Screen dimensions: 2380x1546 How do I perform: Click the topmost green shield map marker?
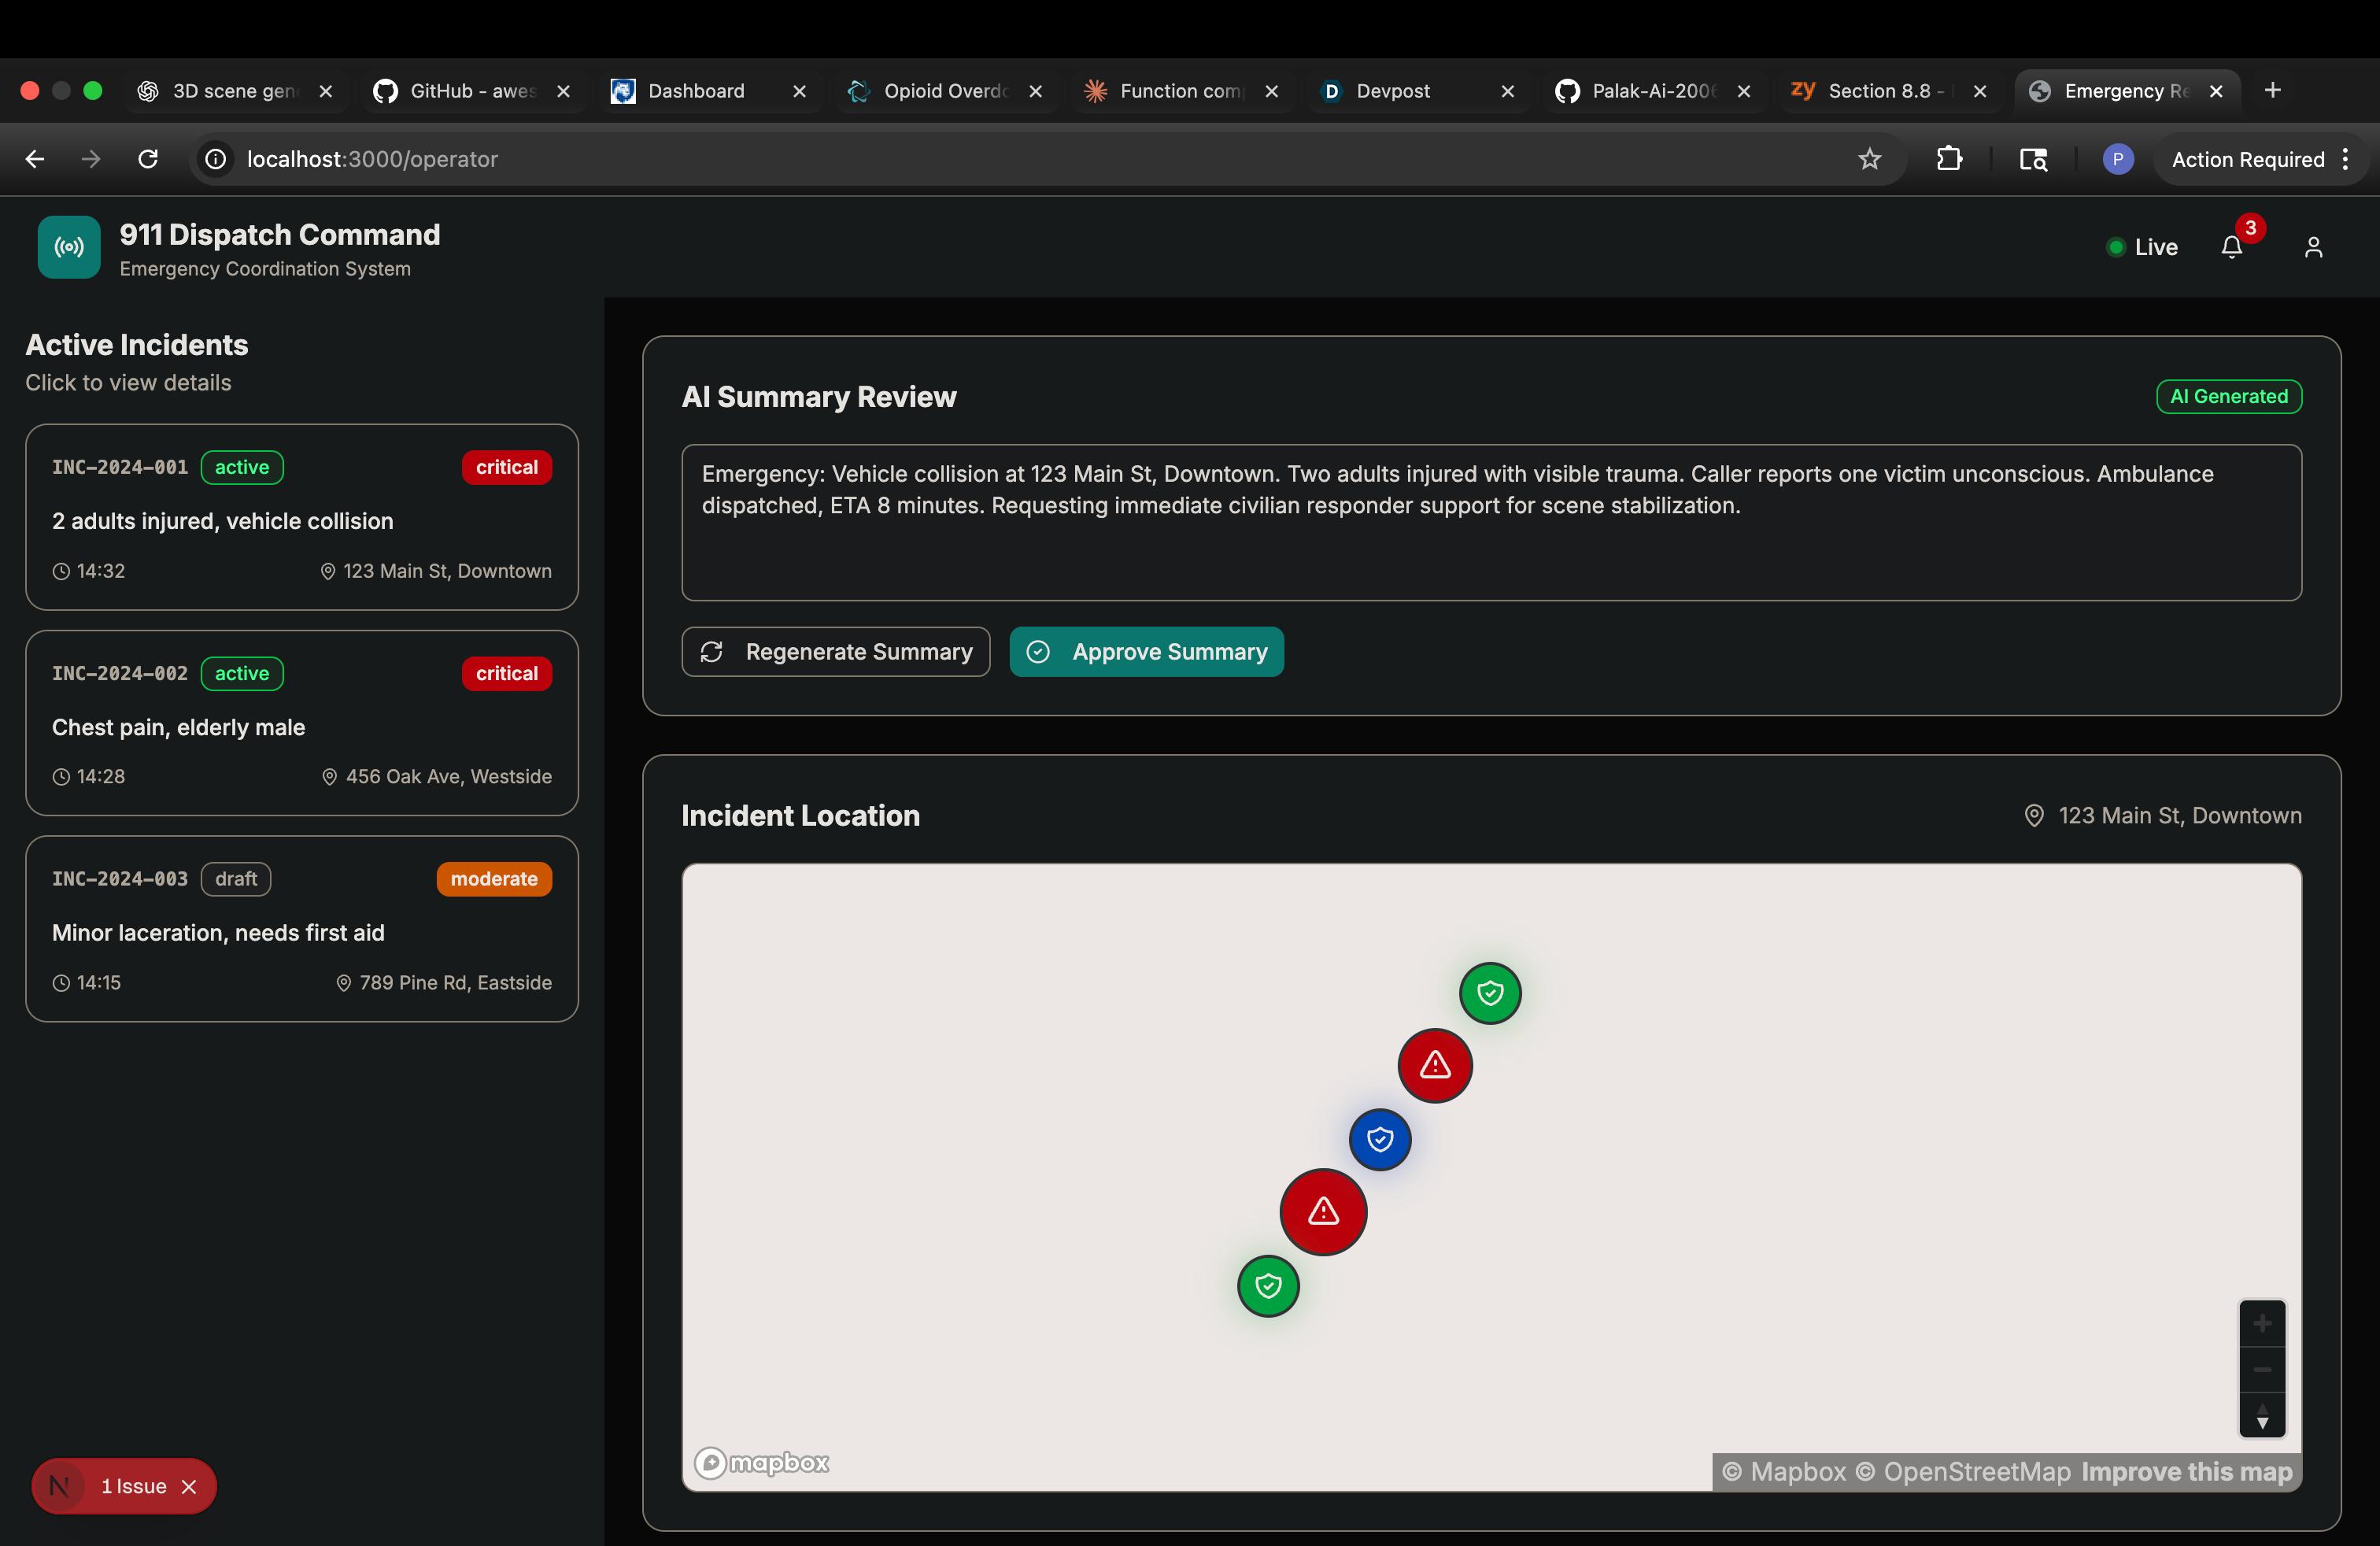[x=1490, y=993]
